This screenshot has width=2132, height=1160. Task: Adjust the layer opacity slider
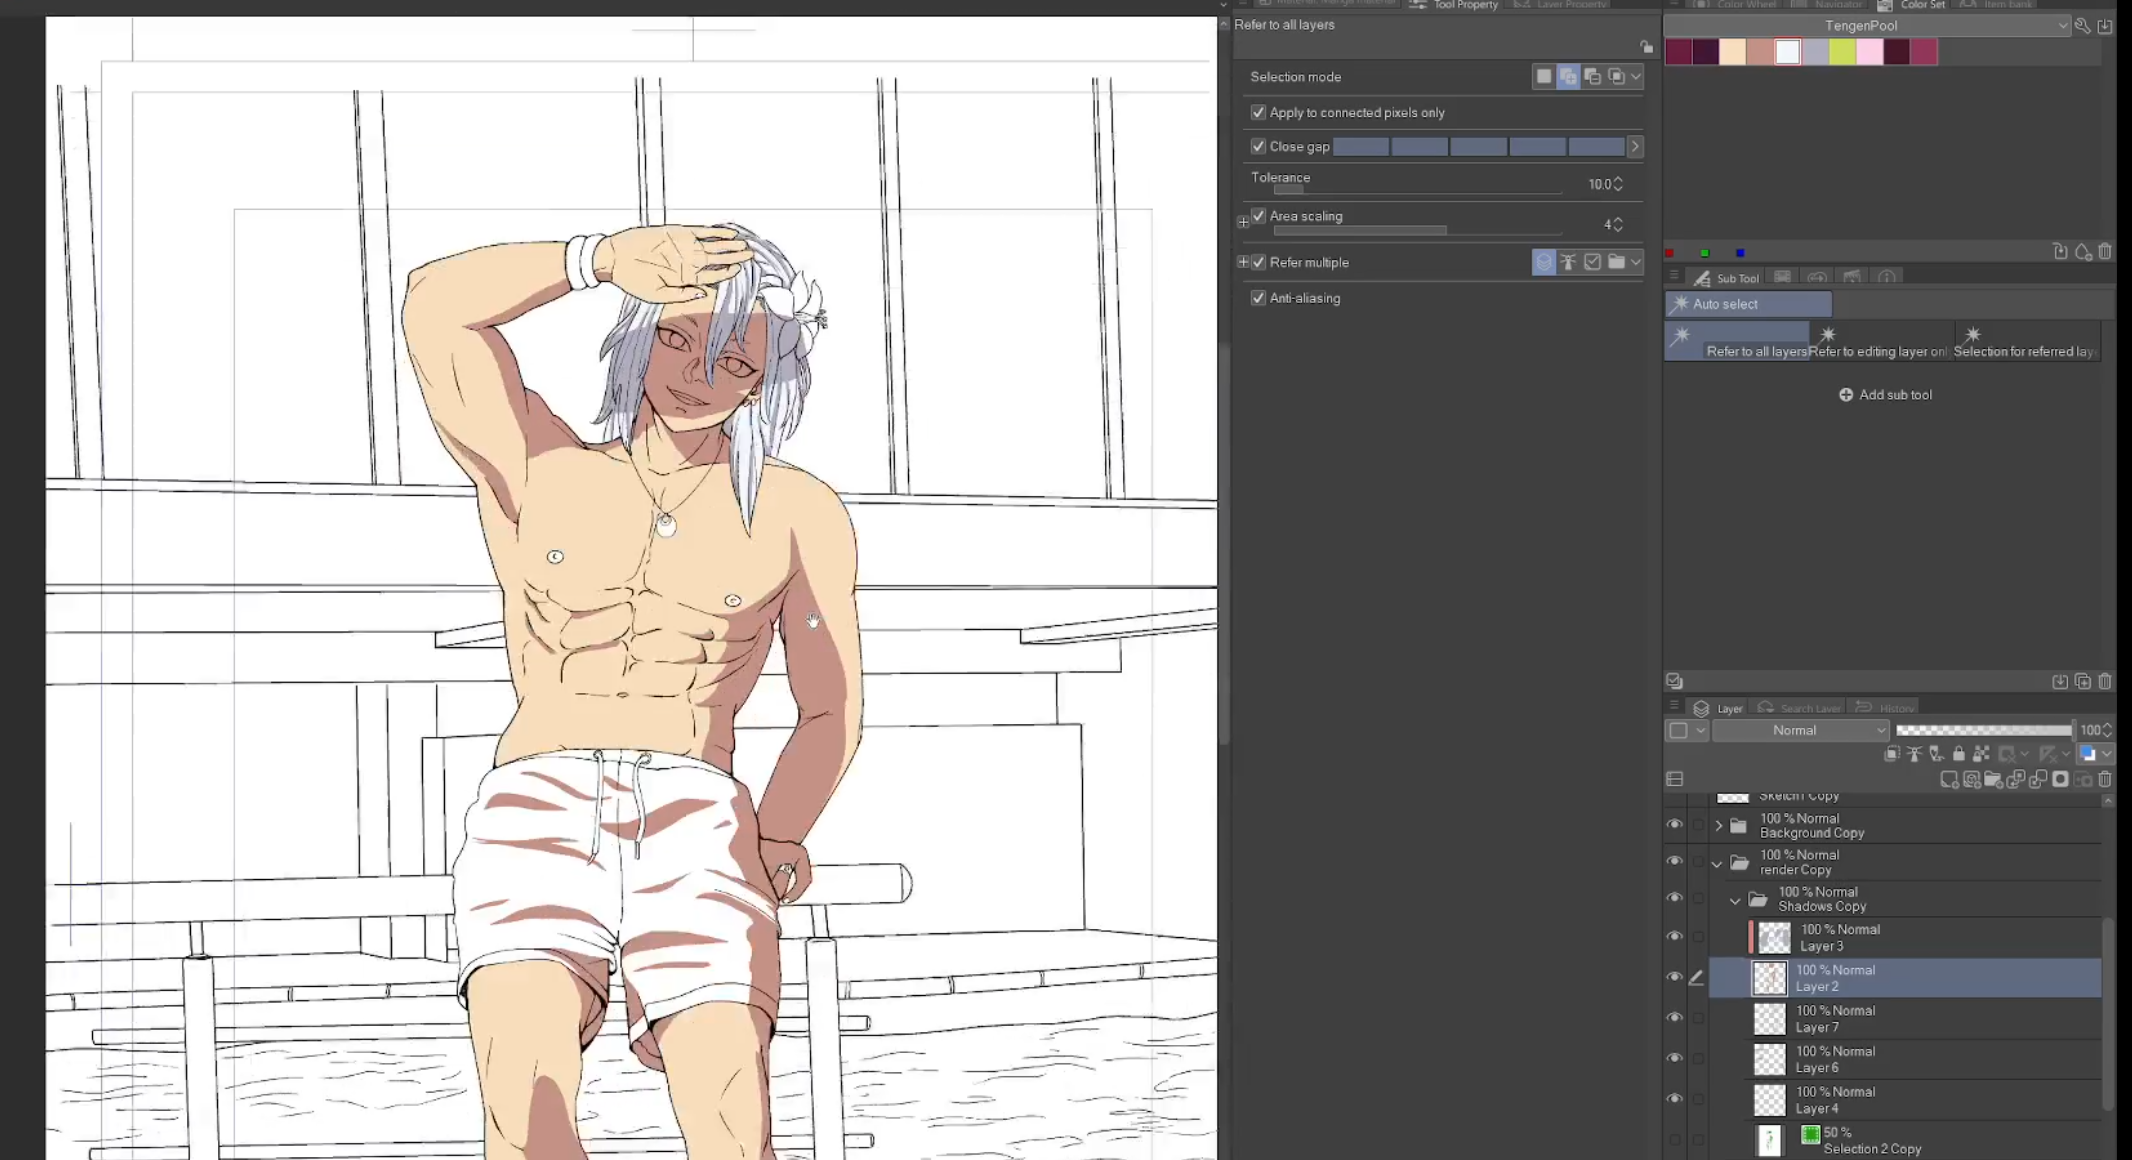click(x=1984, y=731)
